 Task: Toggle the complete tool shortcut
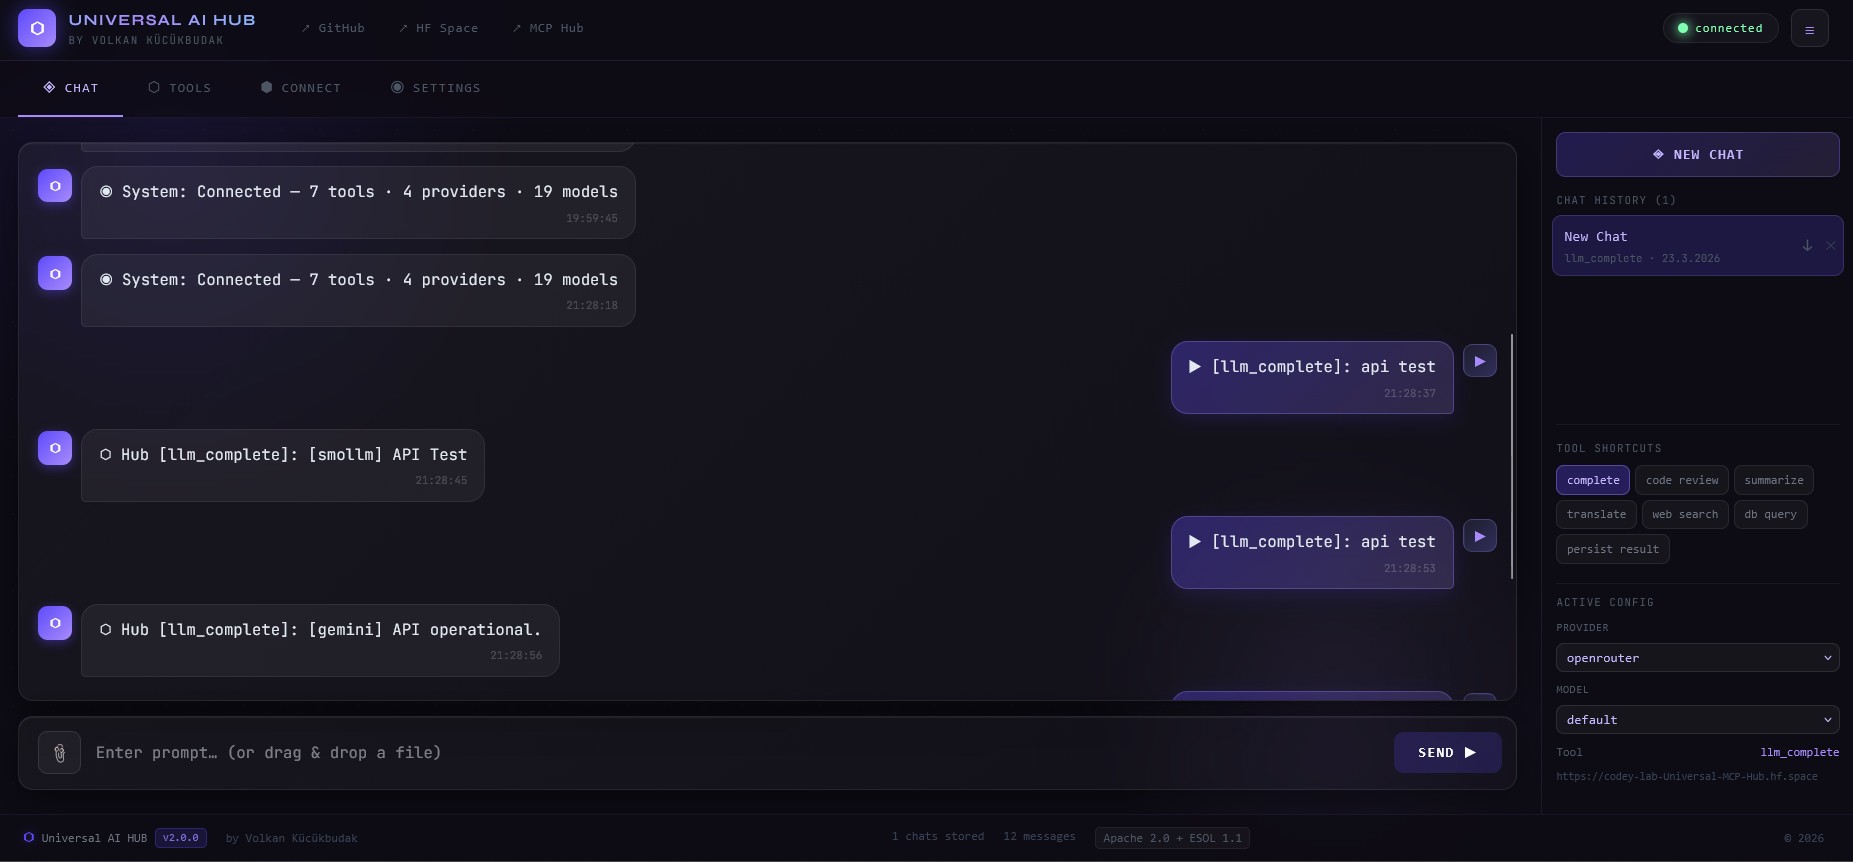click(1592, 480)
